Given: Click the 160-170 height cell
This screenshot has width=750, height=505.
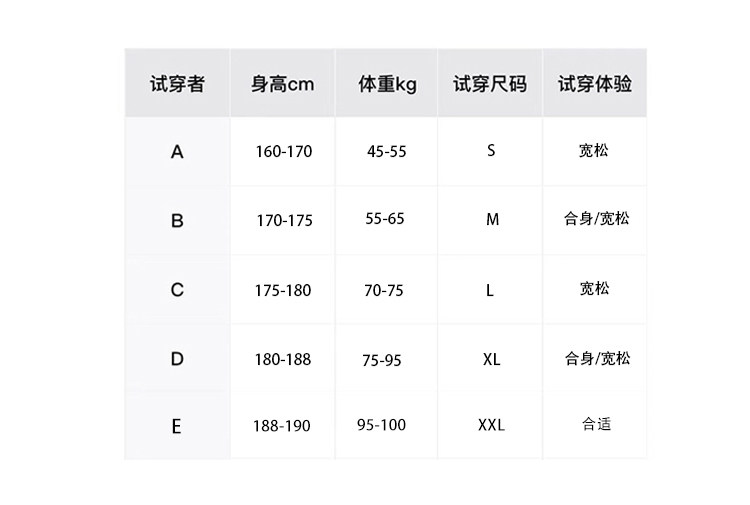Looking at the screenshot, I should 283,152.
